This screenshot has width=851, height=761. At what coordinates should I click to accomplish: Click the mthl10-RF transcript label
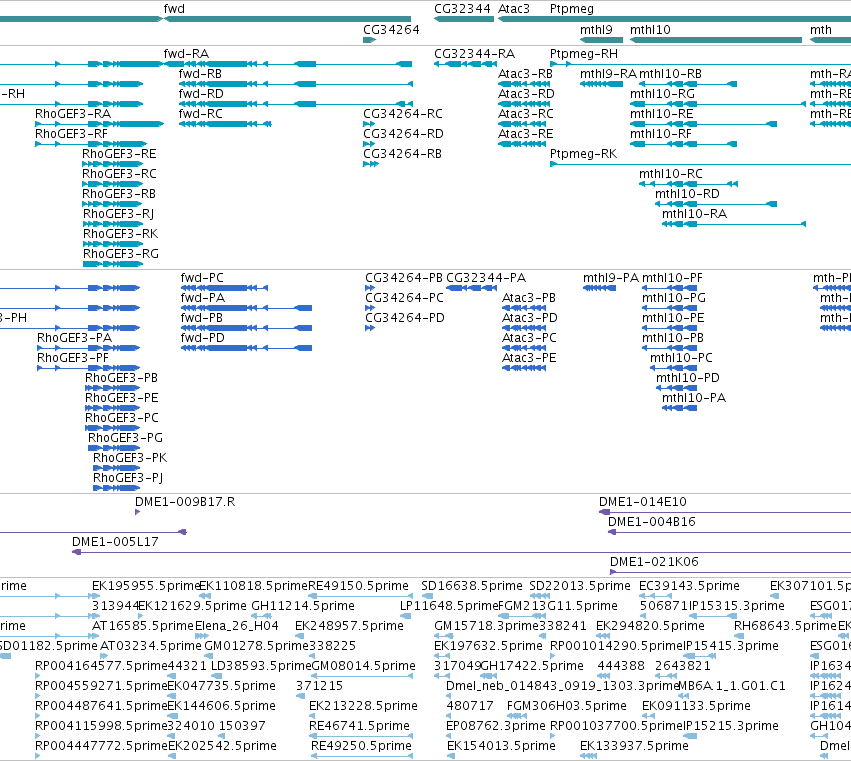point(661,134)
